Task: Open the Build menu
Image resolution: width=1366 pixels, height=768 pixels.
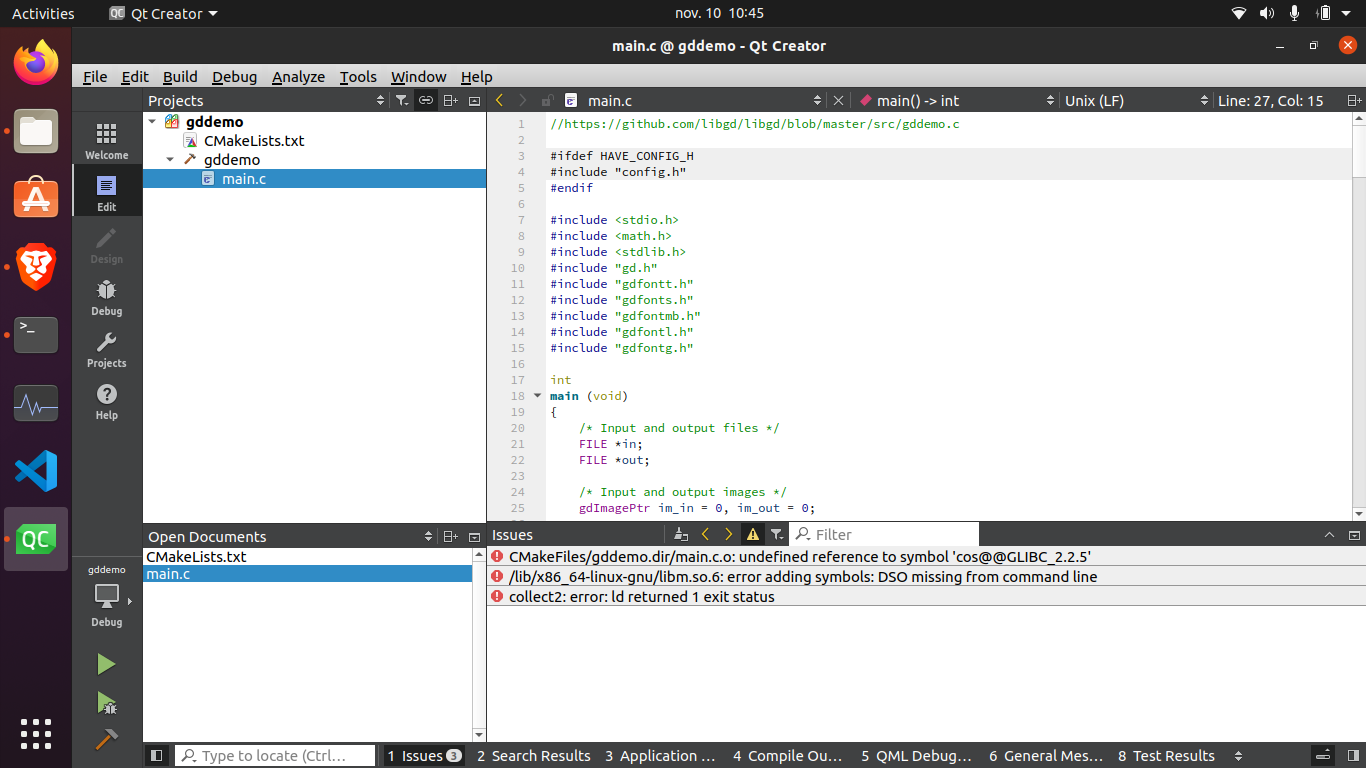Action: click(x=180, y=76)
